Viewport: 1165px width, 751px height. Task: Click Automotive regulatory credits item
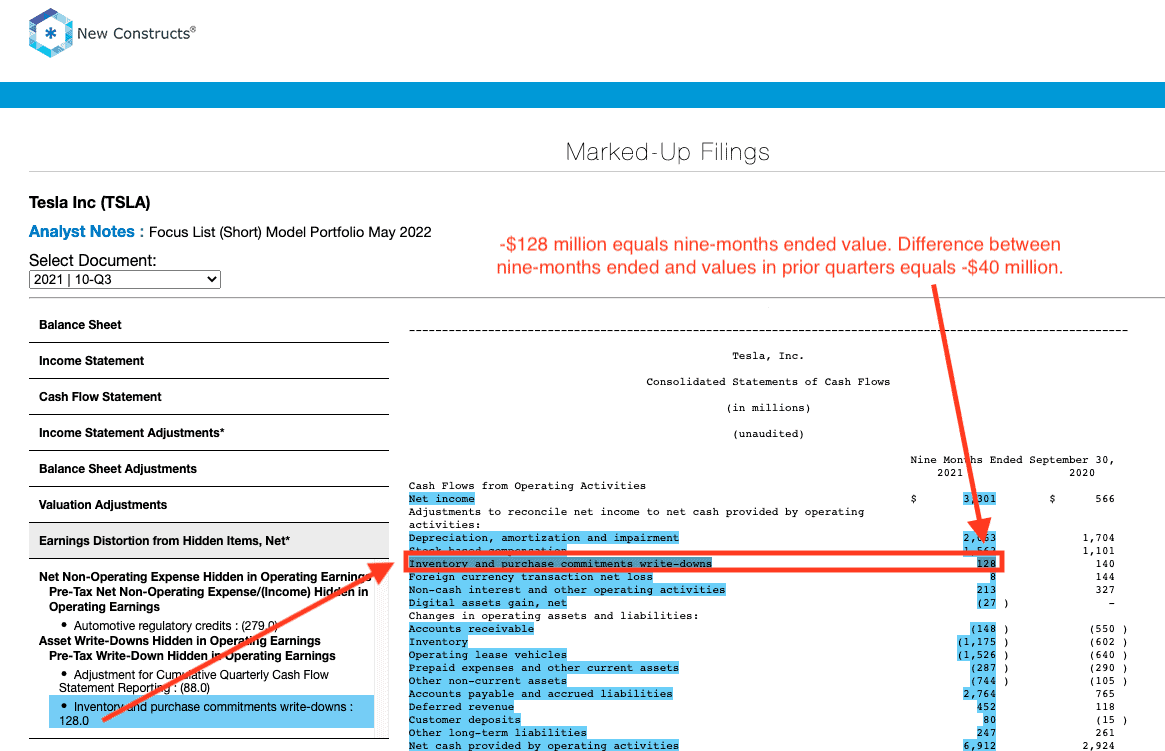(x=175, y=626)
